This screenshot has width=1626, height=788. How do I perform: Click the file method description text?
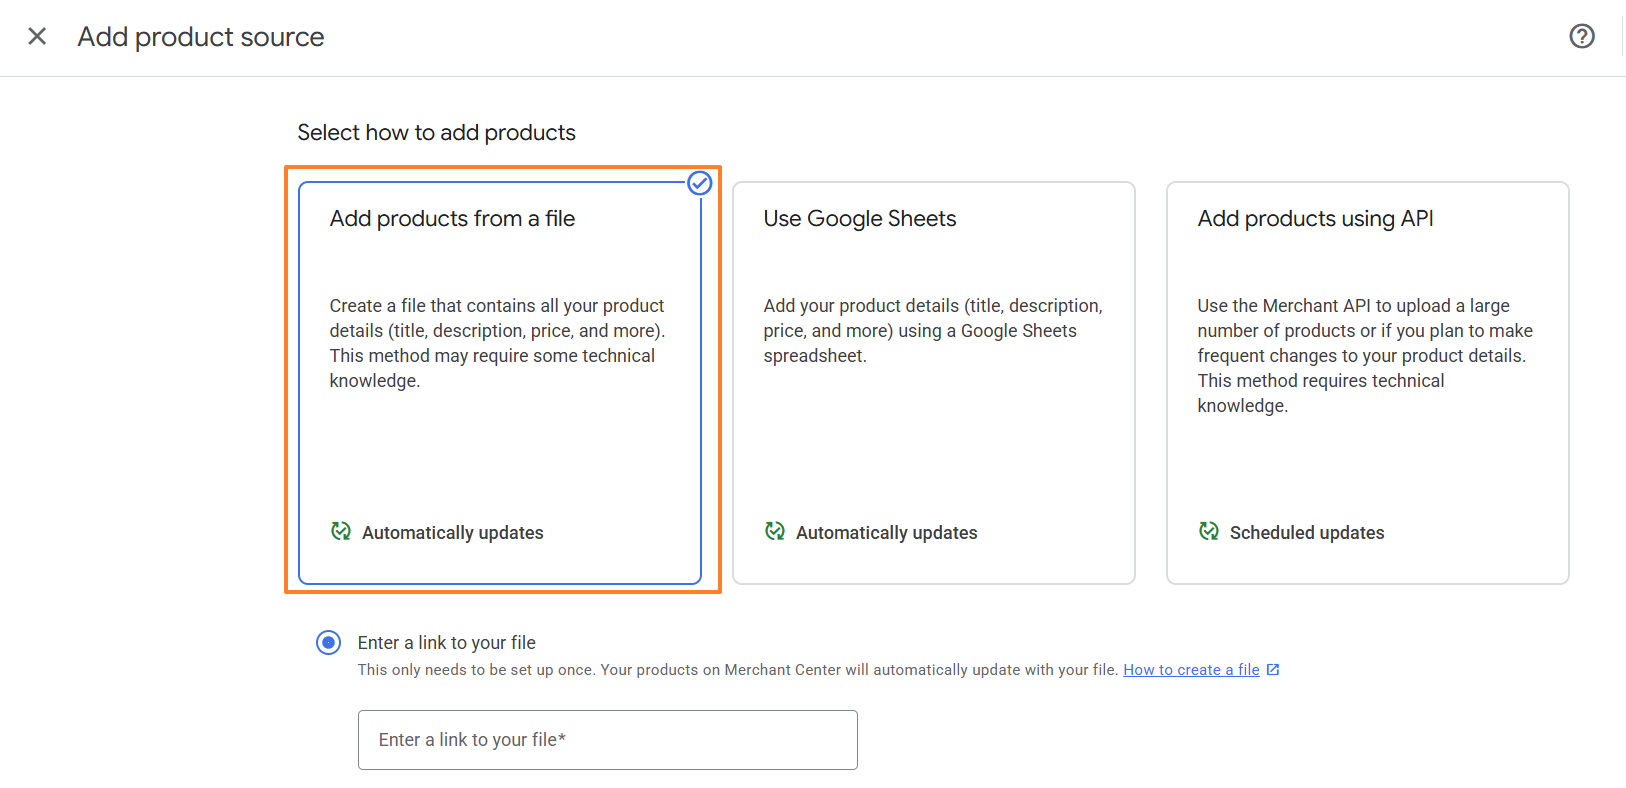point(497,343)
